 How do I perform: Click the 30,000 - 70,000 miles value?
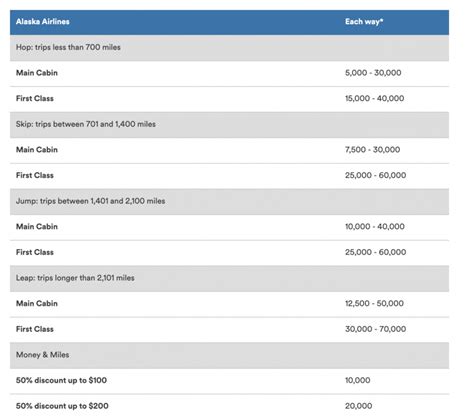tap(375, 329)
